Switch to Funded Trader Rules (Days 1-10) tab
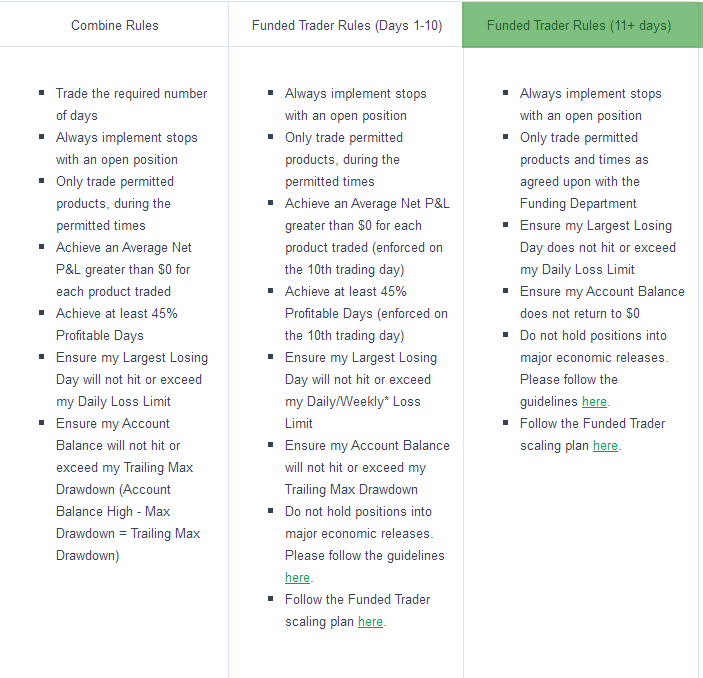Viewport: 703px width, 678px height. (347, 25)
